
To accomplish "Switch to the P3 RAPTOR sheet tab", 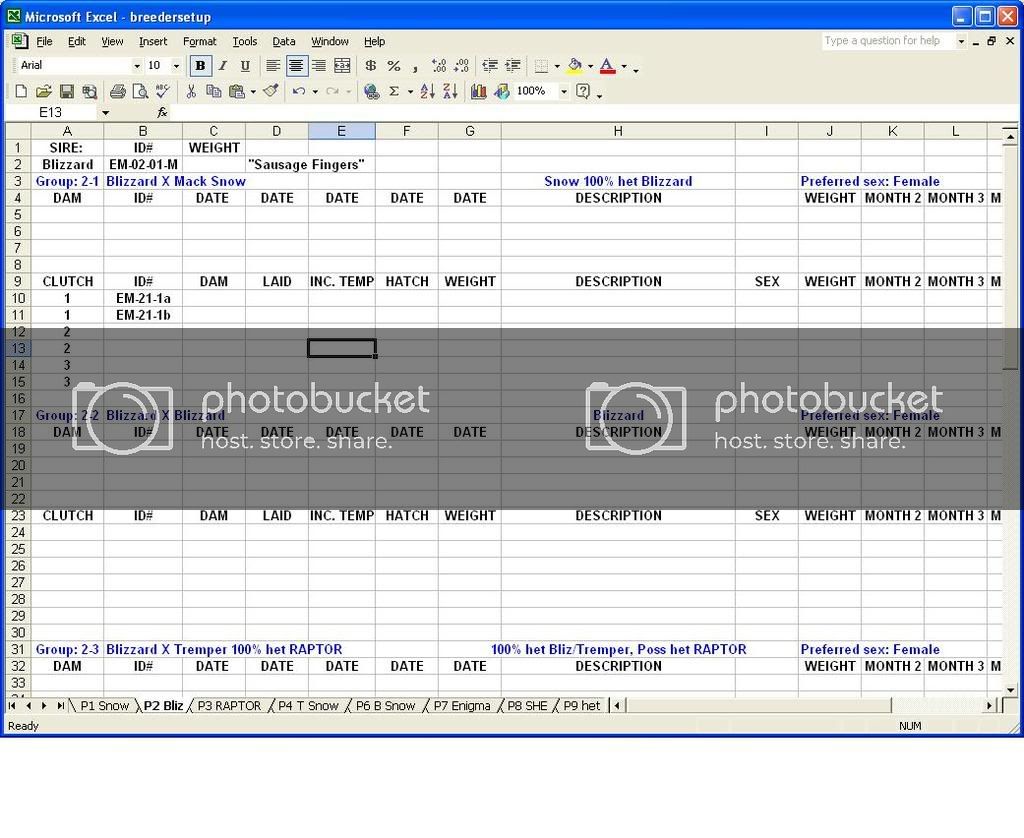I will (x=228, y=705).
